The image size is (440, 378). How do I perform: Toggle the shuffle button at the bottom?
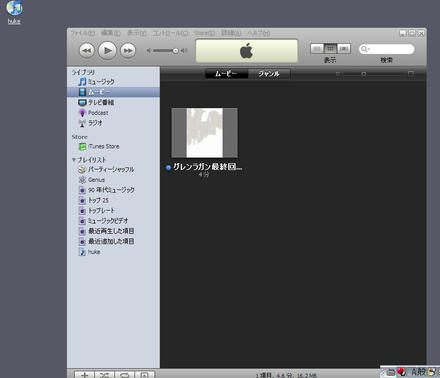(105, 375)
